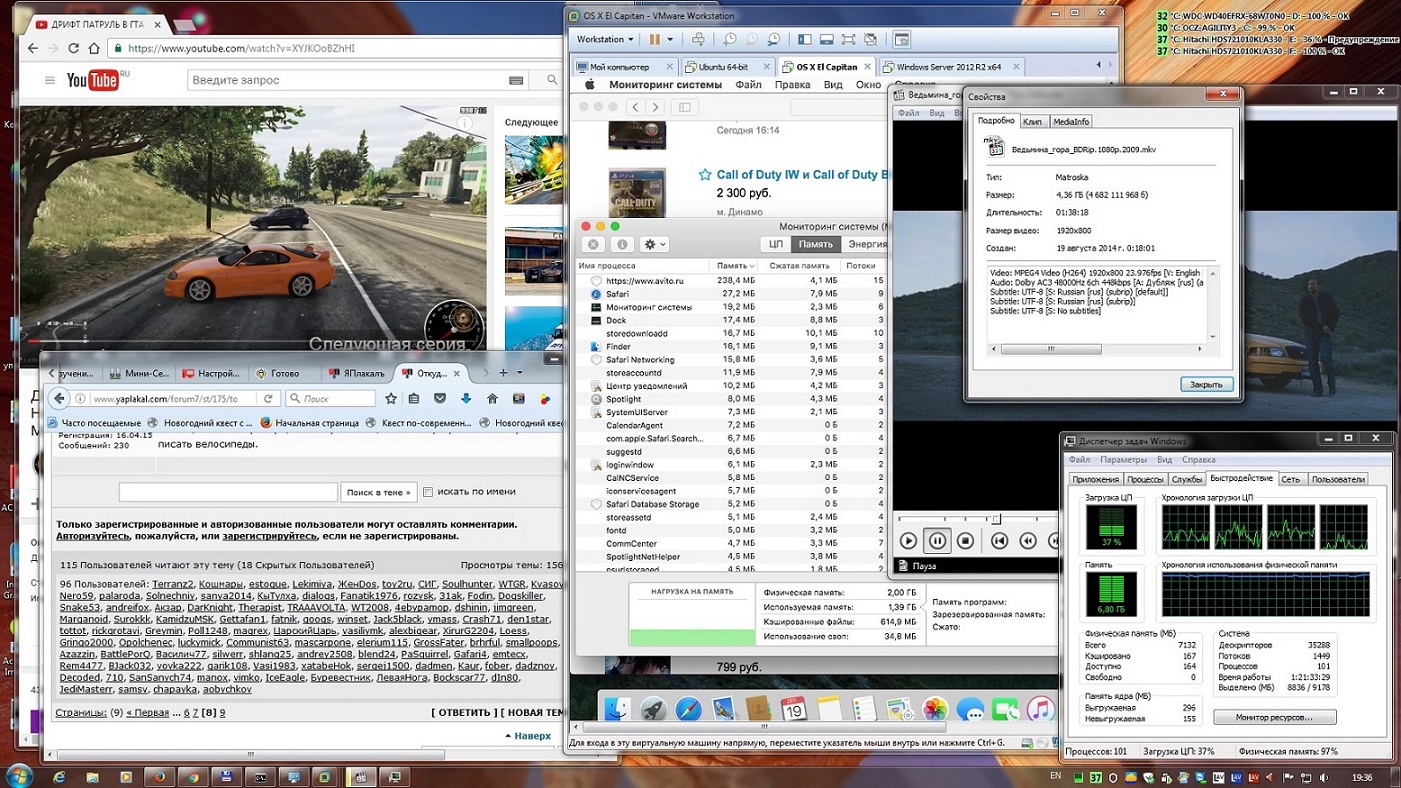The width and height of the screenshot is (1401, 788).
Task: Open iTunes icon in the macOS Dock
Action: [1040, 710]
